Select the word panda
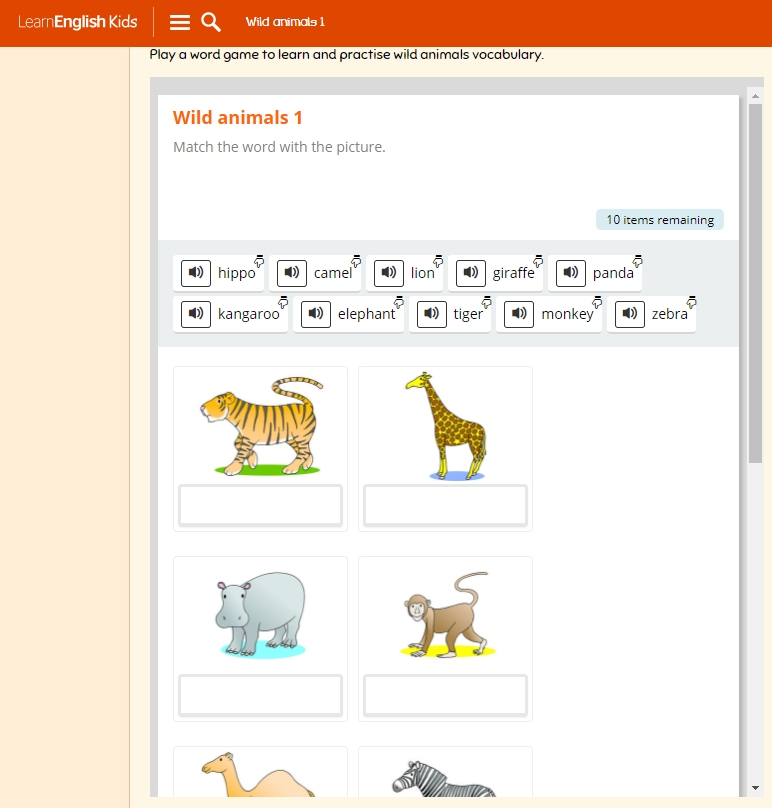Viewport: 772px width, 808px height. tap(613, 273)
